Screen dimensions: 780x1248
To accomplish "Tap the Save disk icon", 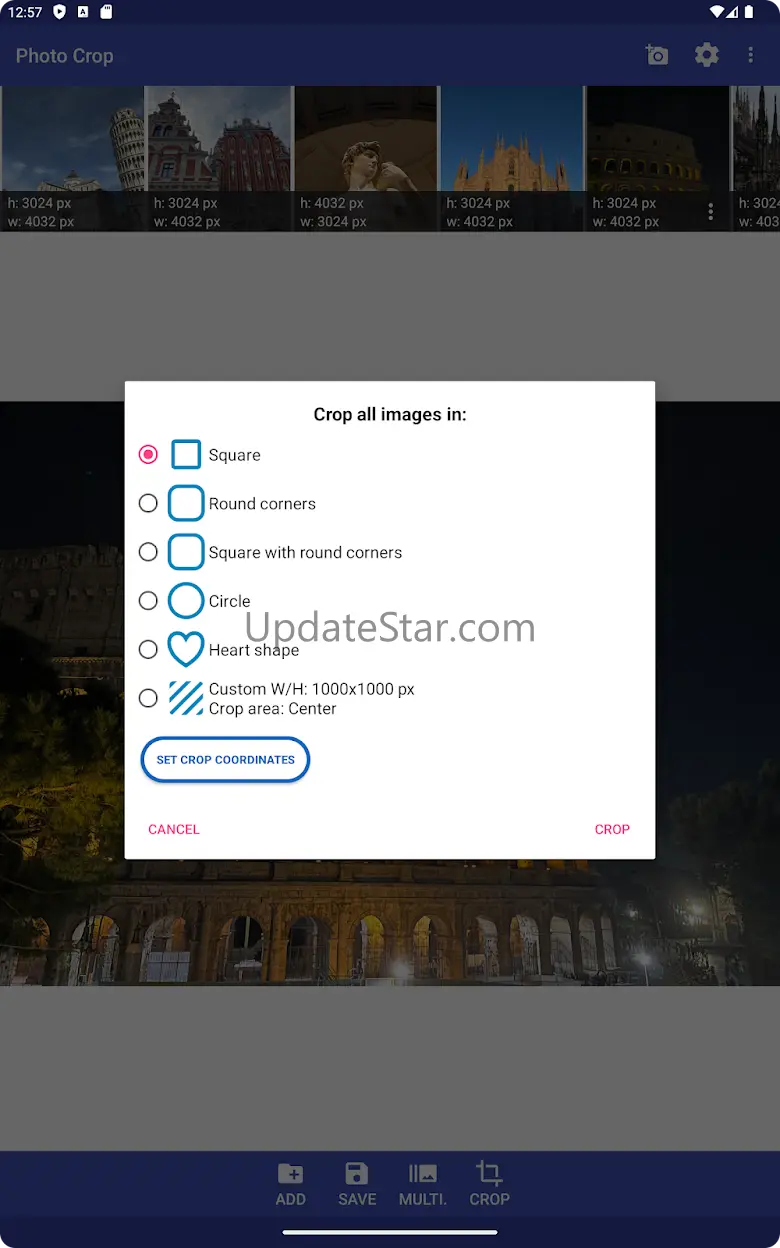I will pos(357,1173).
